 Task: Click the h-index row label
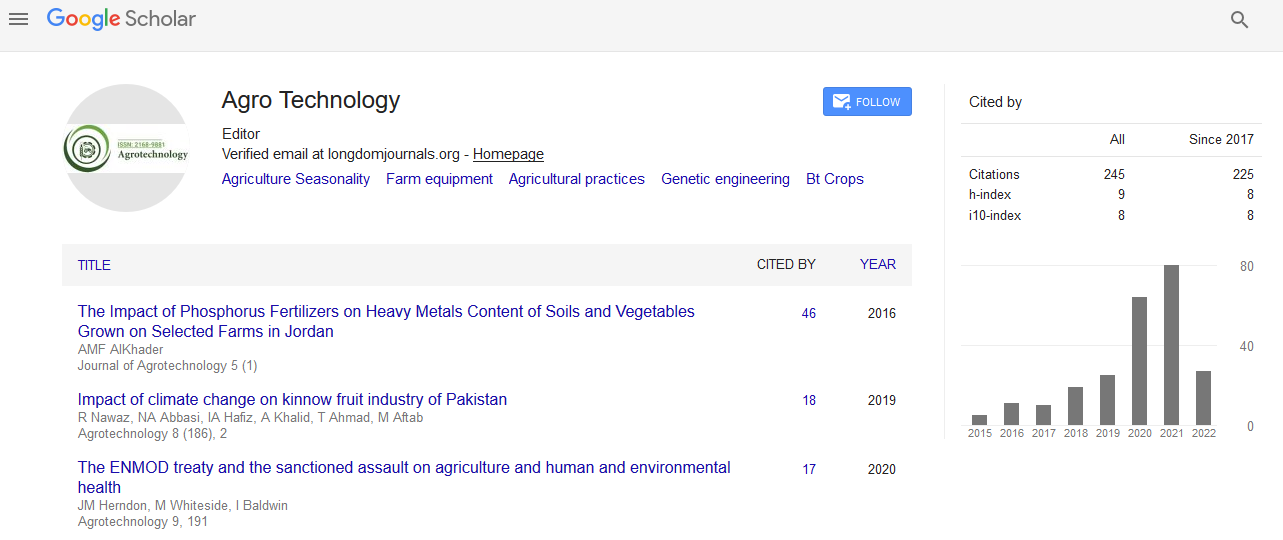[x=990, y=195]
